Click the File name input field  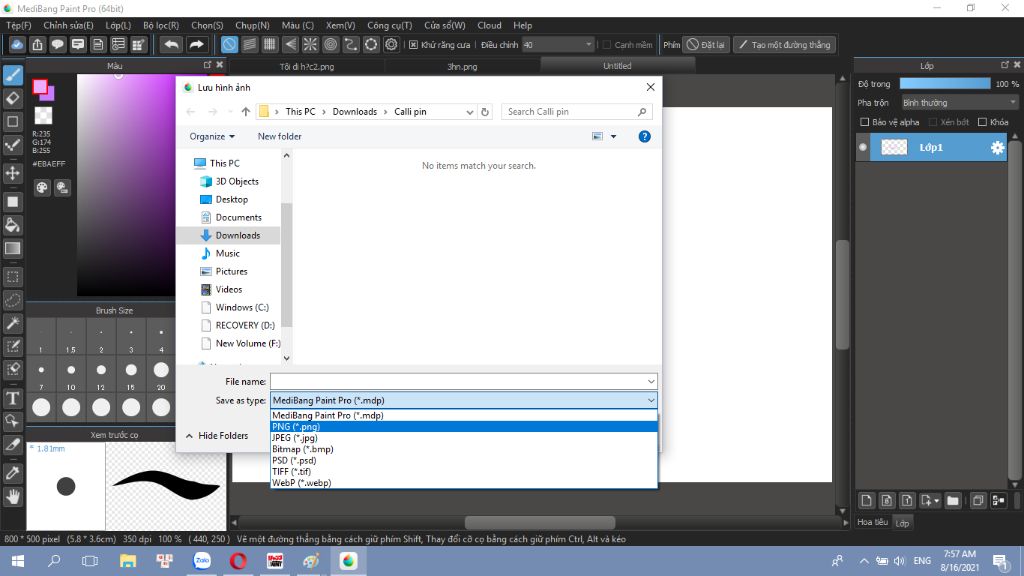pos(457,381)
